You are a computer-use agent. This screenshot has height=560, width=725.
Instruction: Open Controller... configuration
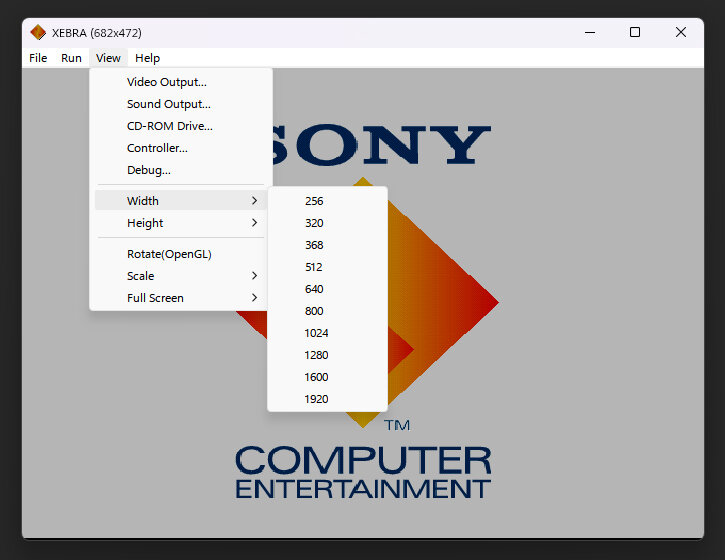[180, 148]
